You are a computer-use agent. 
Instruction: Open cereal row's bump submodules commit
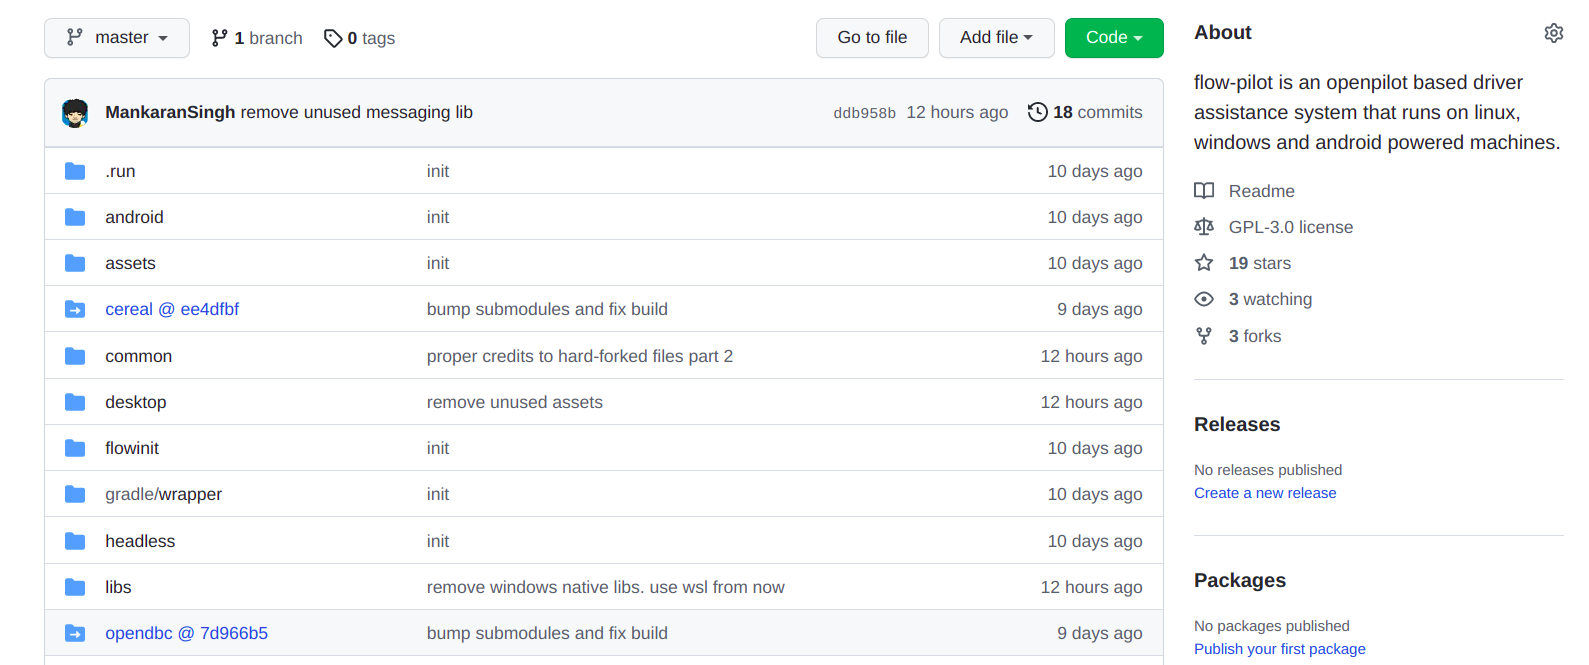point(547,309)
